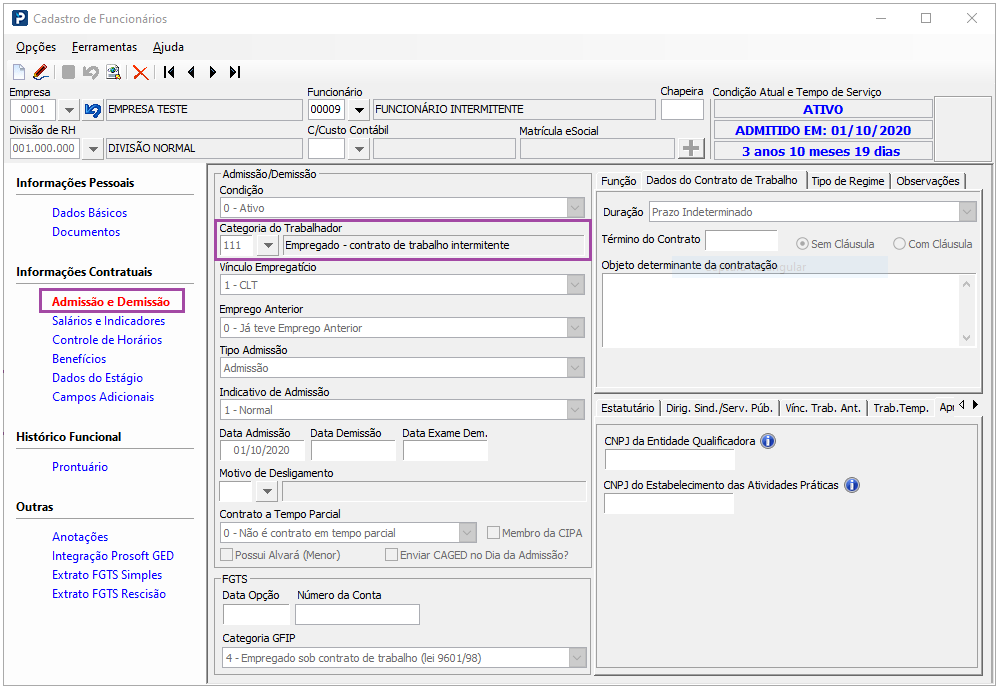Switch to the Observações tab

click(928, 181)
